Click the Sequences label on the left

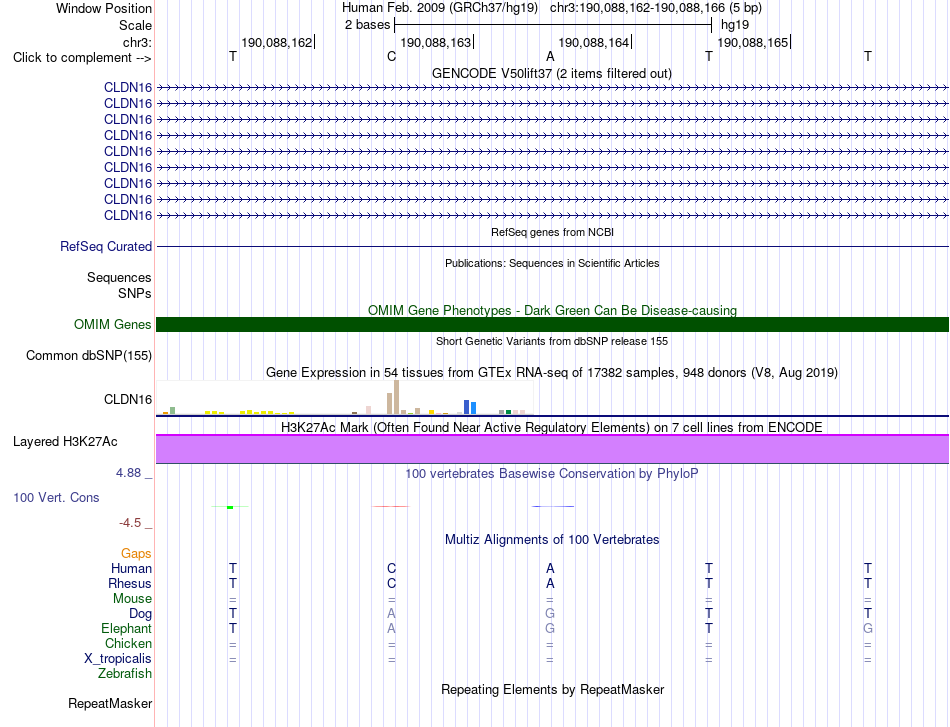119,277
